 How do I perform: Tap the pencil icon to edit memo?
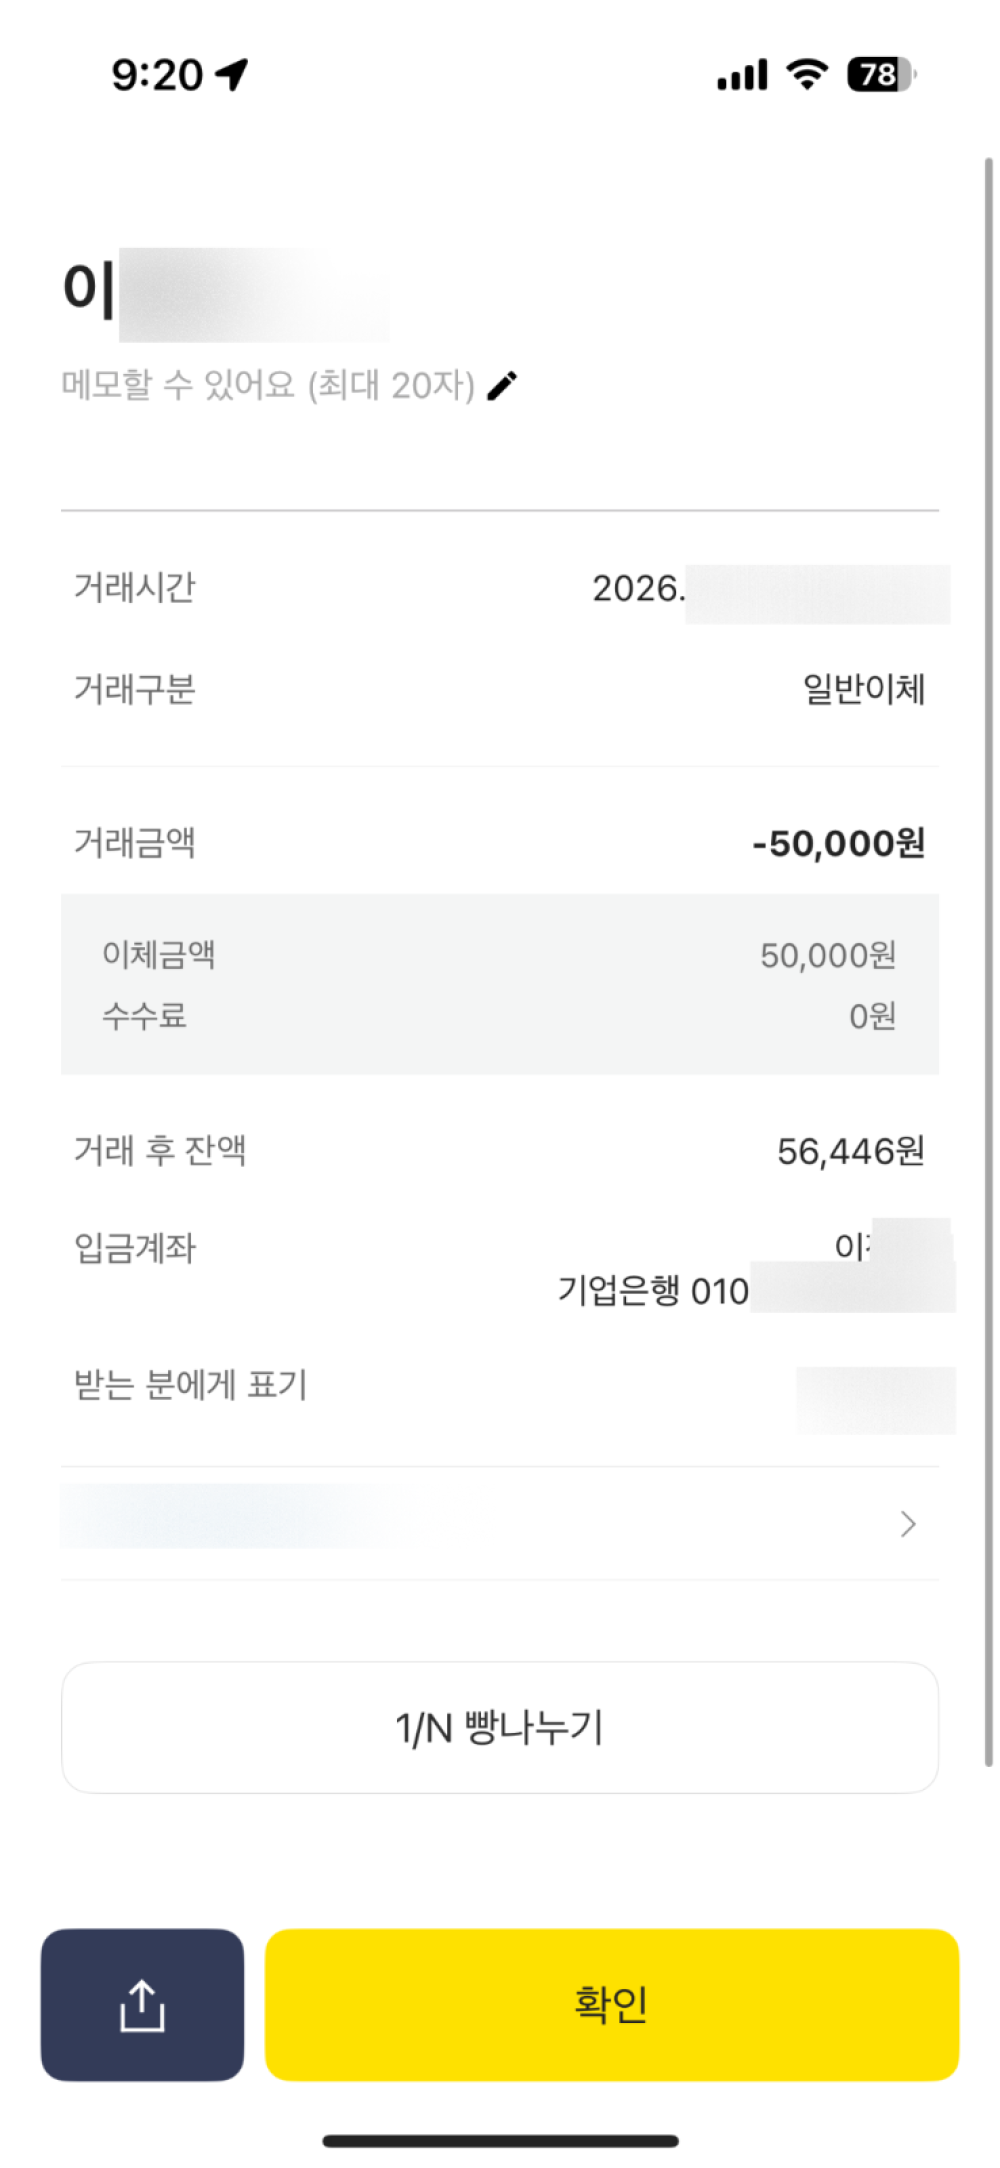tap(502, 385)
